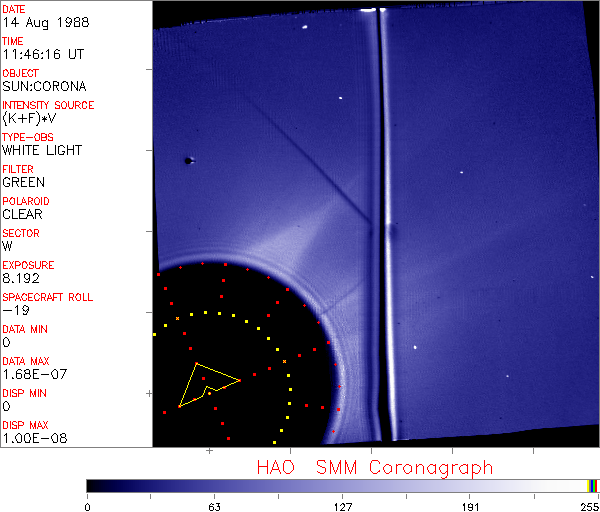Select the date value 14 Aug 1988
The width and height of the screenshot is (600, 512).
click(x=46, y=23)
